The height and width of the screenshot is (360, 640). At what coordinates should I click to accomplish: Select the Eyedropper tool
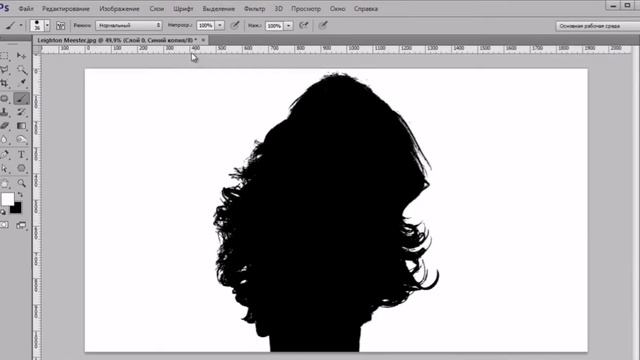(21, 83)
